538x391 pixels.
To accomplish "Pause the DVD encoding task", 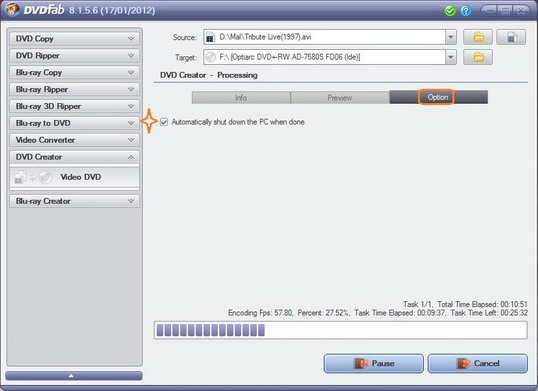I will point(374,364).
